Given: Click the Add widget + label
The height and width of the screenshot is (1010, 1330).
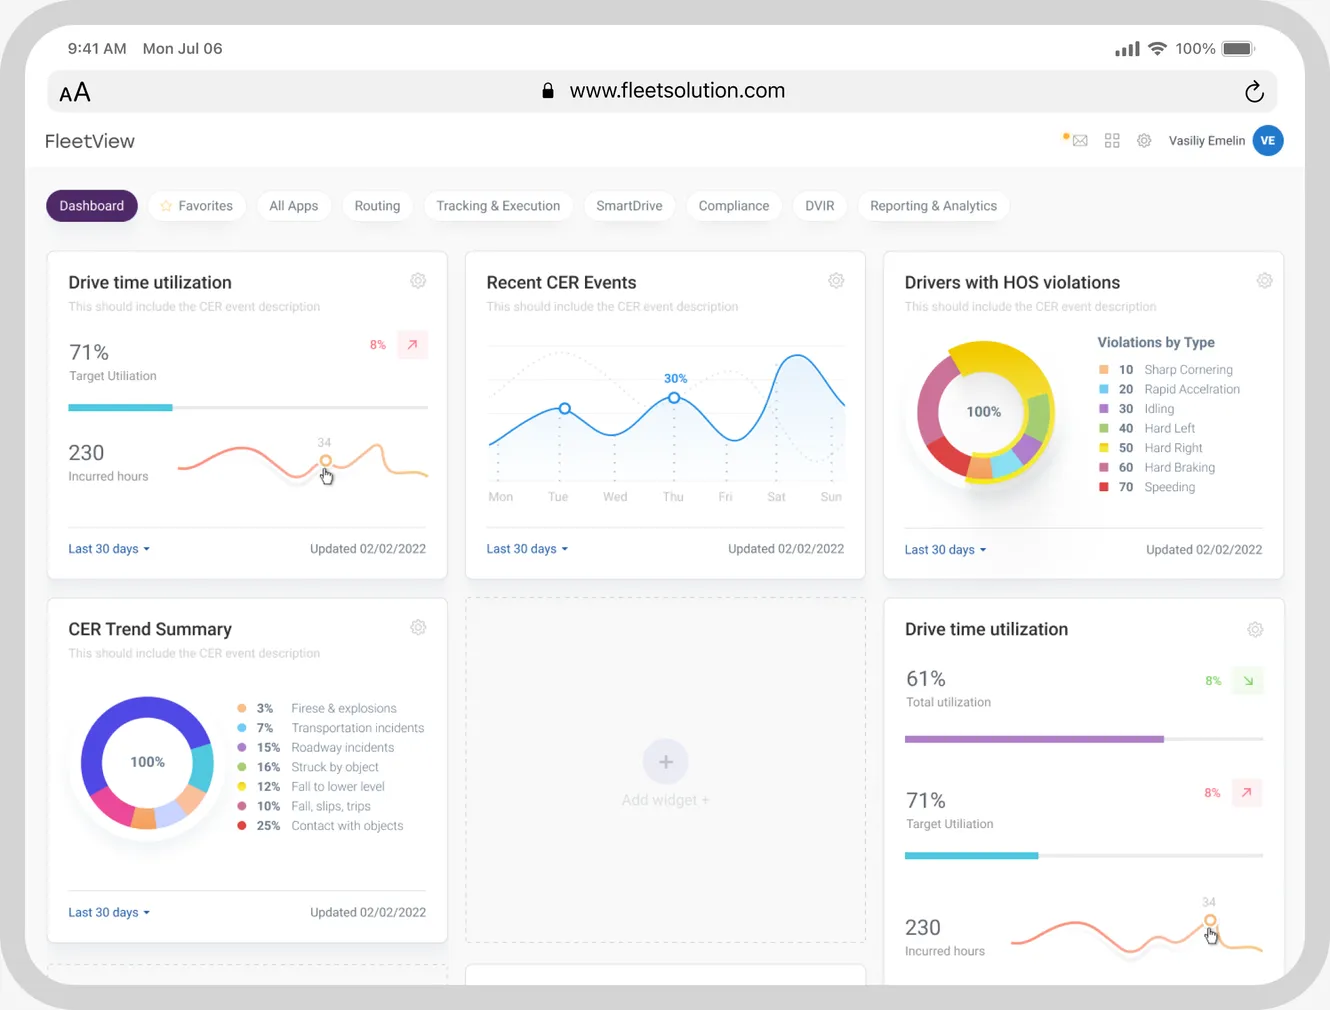Looking at the screenshot, I should click(665, 800).
